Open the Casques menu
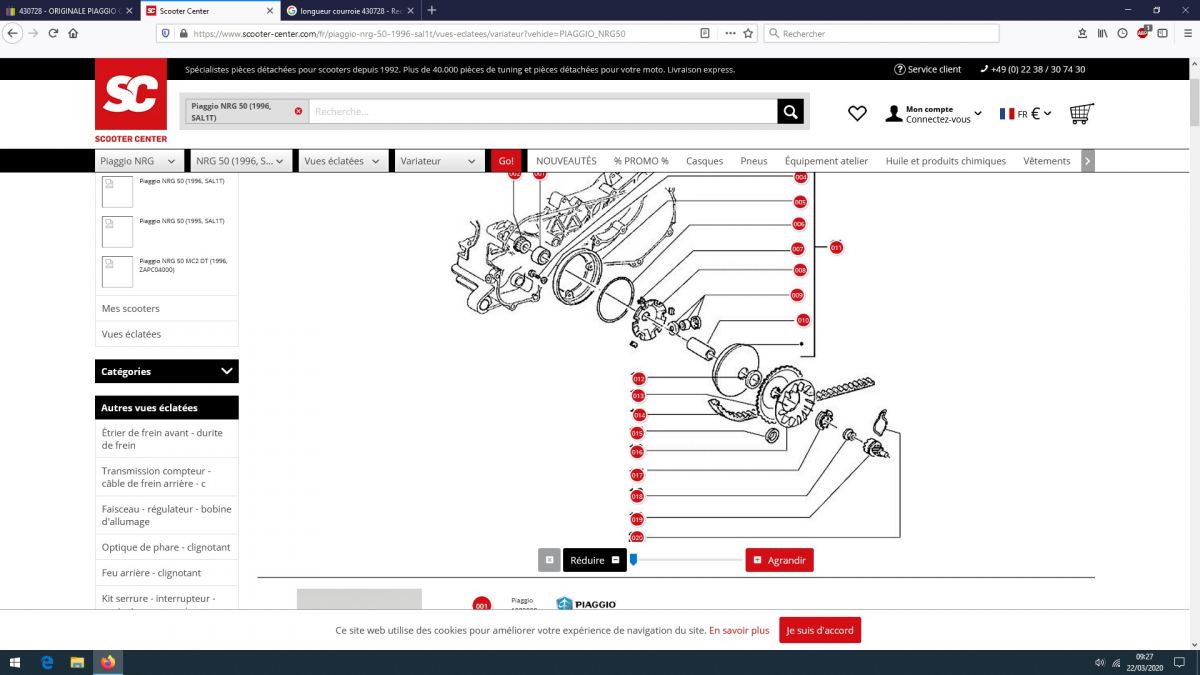The height and width of the screenshot is (675, 1200). click(704, 161)
